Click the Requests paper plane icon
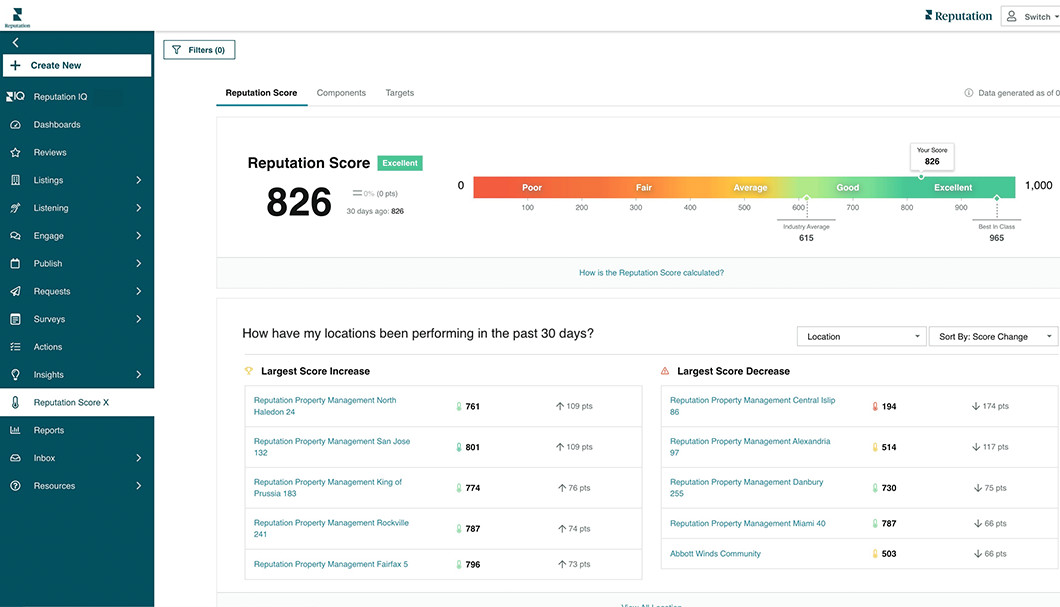This screenshot has height=607, width=1060. [x=15, y=291]
